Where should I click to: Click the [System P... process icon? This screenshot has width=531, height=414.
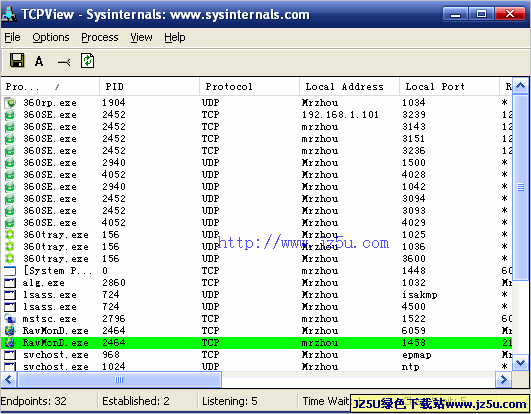[10, 271]
